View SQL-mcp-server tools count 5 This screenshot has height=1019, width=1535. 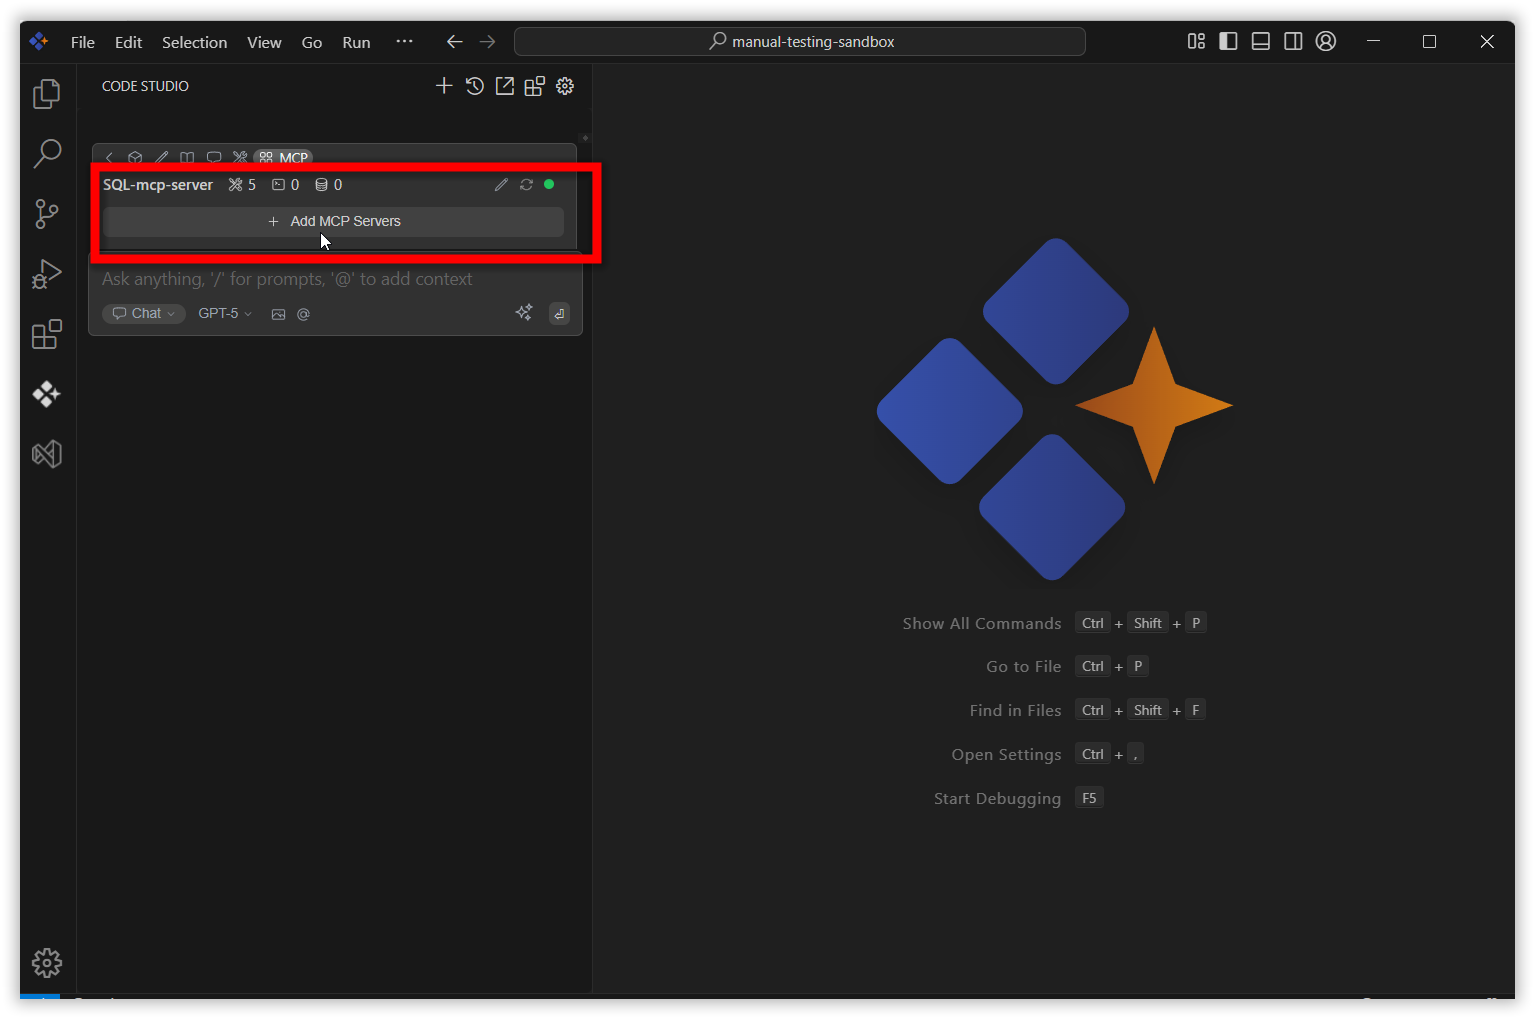(x=242, y=185)
